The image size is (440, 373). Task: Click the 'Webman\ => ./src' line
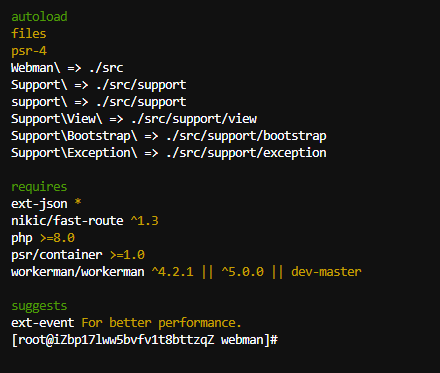(x=67, y=68)
